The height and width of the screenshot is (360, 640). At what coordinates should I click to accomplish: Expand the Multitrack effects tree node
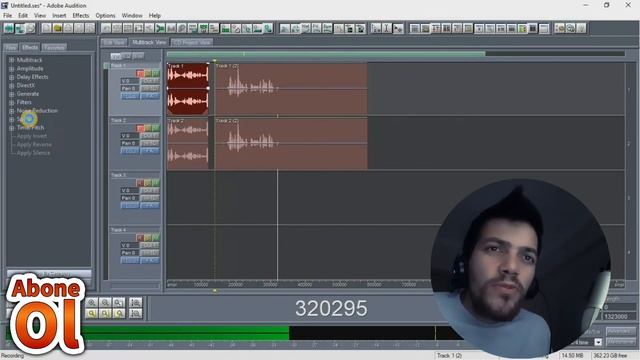(11, 60)
